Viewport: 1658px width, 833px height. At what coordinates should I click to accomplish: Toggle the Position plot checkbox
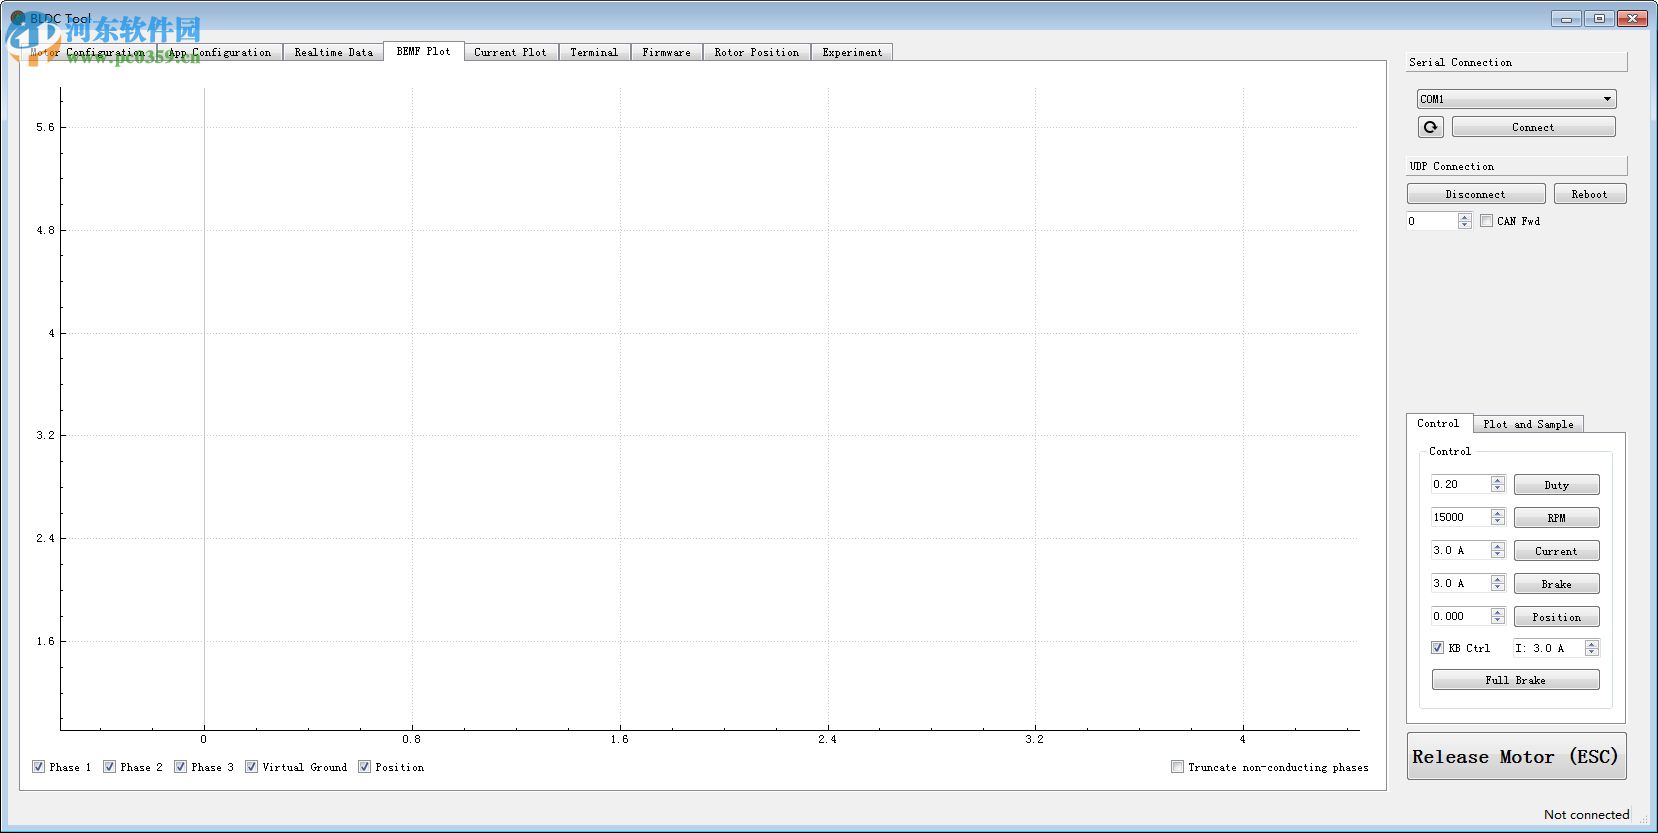tap(365, 767)
